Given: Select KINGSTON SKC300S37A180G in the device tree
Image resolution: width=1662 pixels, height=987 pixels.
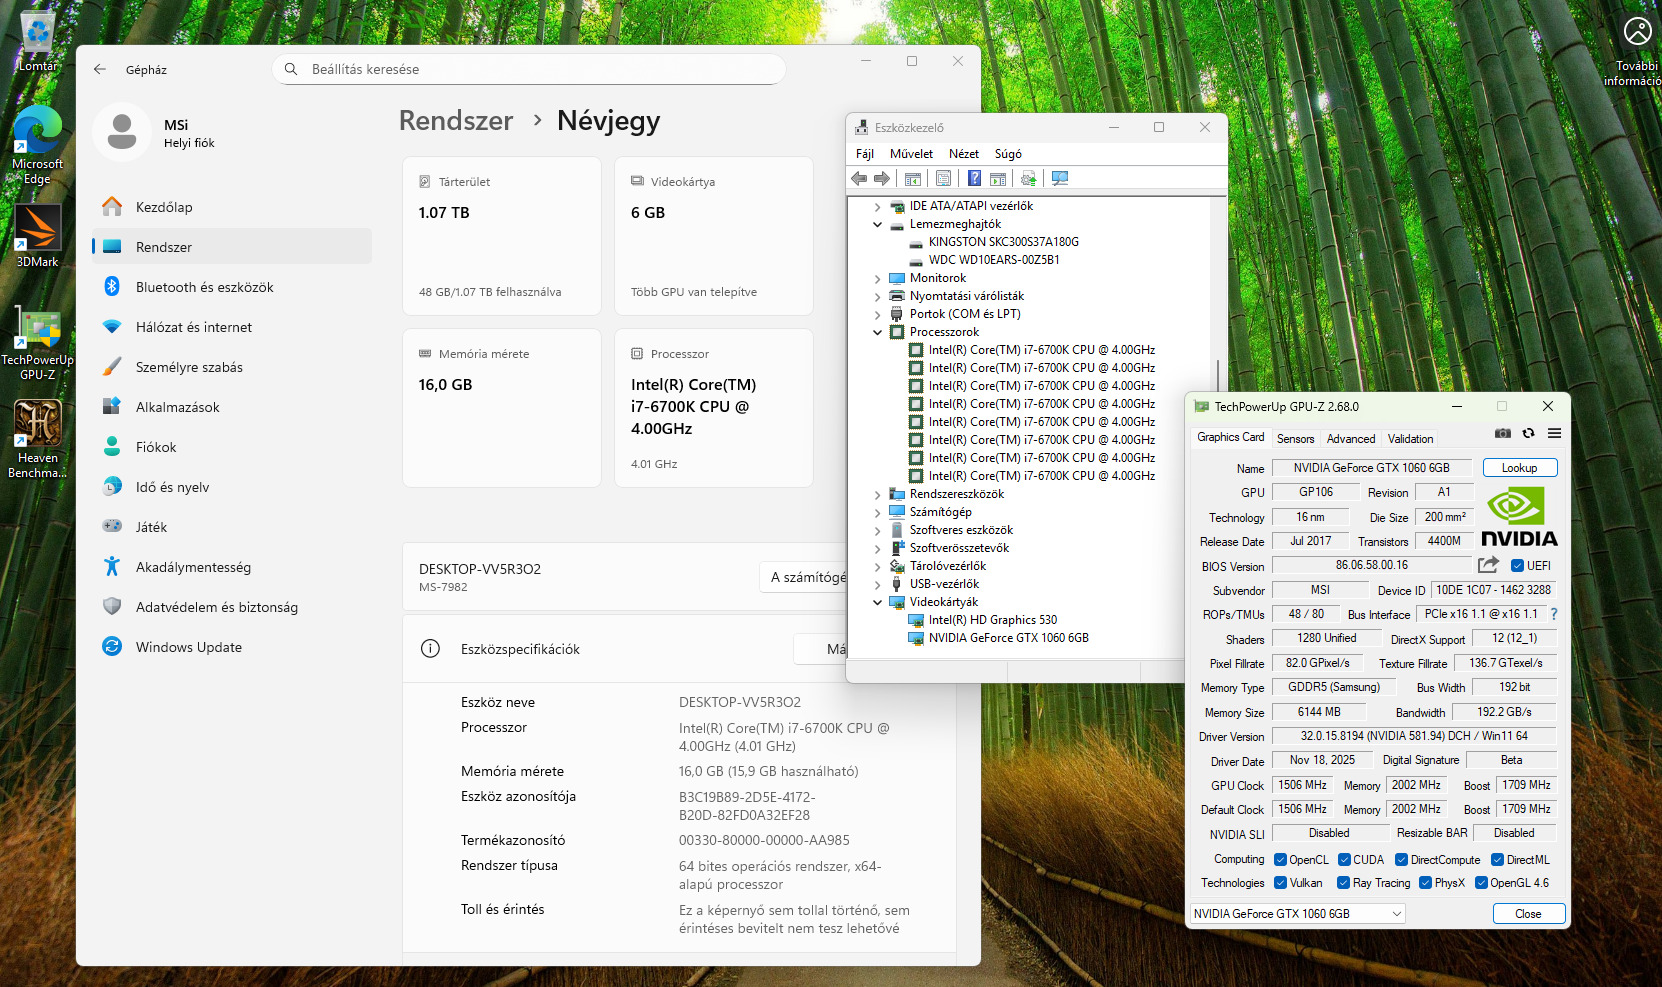Looking at the screenshot, I should pos(1003,242).
